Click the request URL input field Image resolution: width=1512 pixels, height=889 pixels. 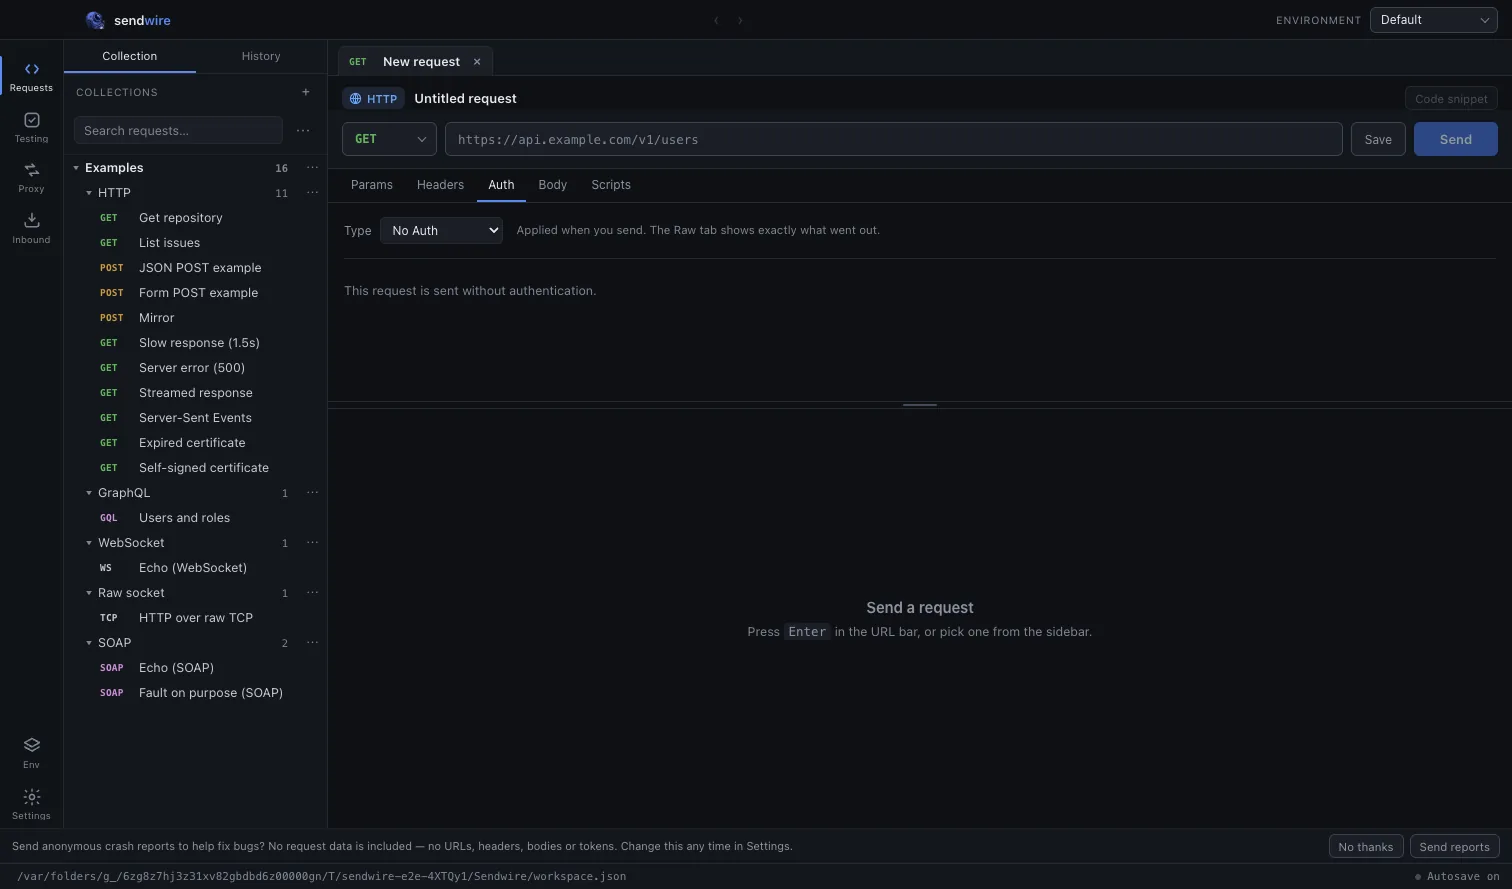(x=893, y=139)
